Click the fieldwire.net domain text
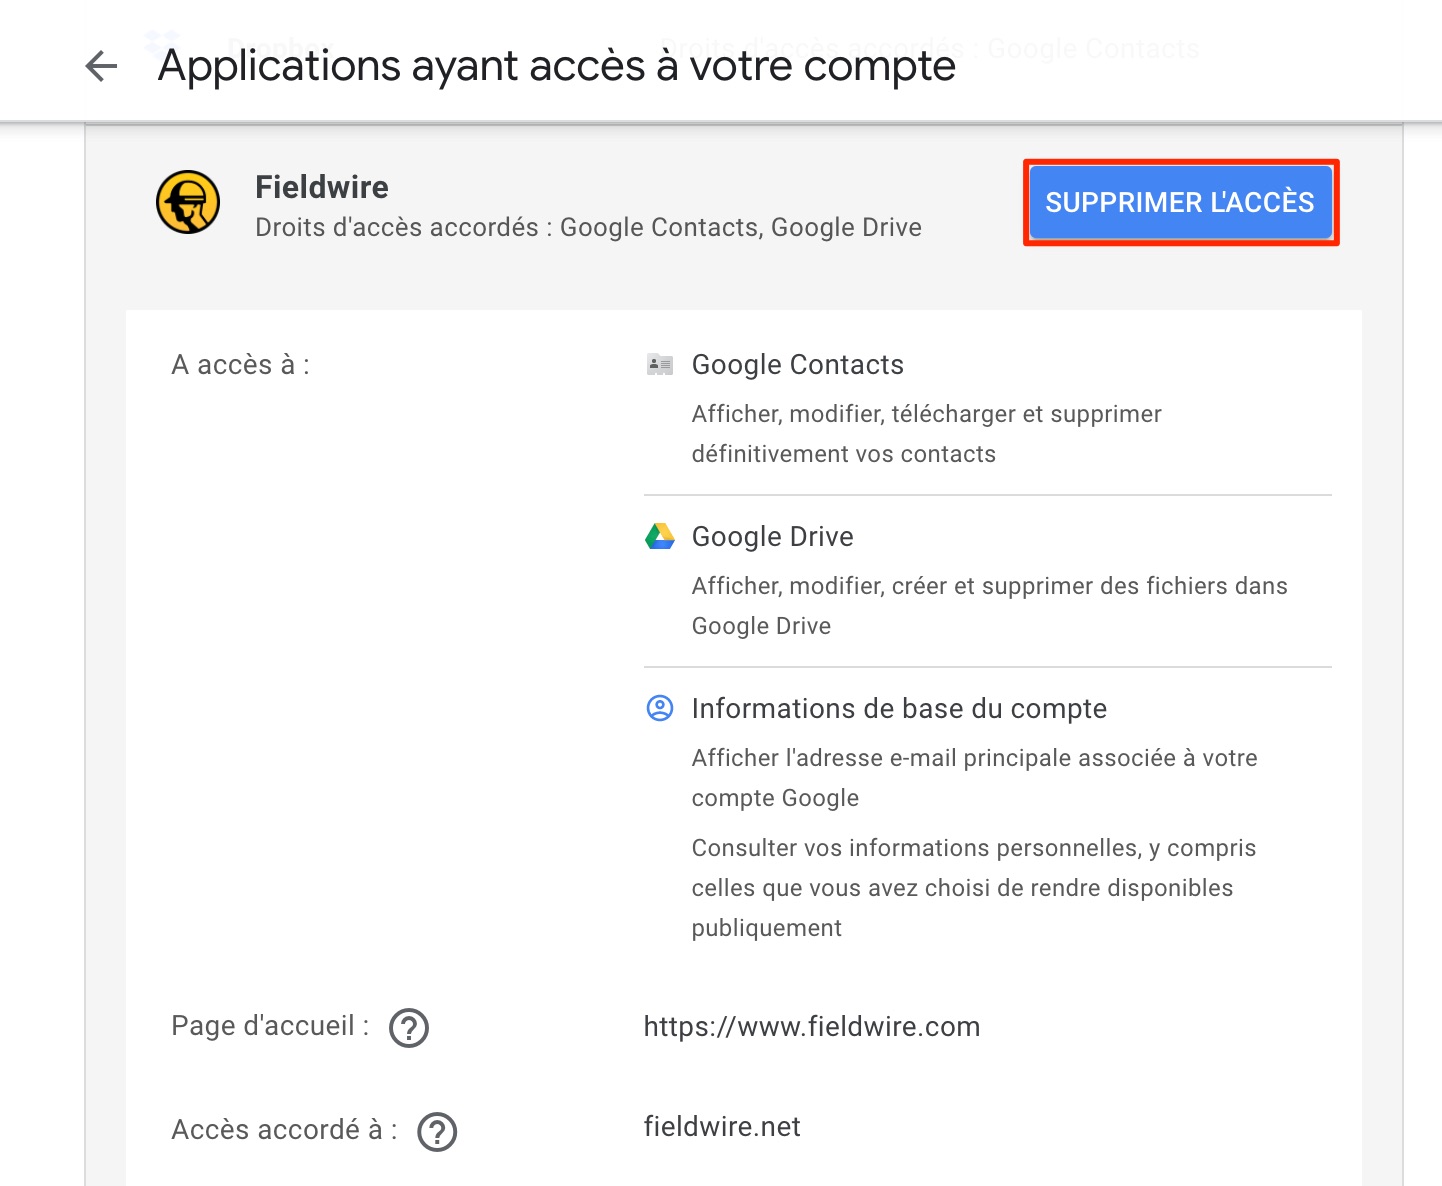Image resolution: width=1442 pixels, height=1186 pixels. pos(722,1127)
